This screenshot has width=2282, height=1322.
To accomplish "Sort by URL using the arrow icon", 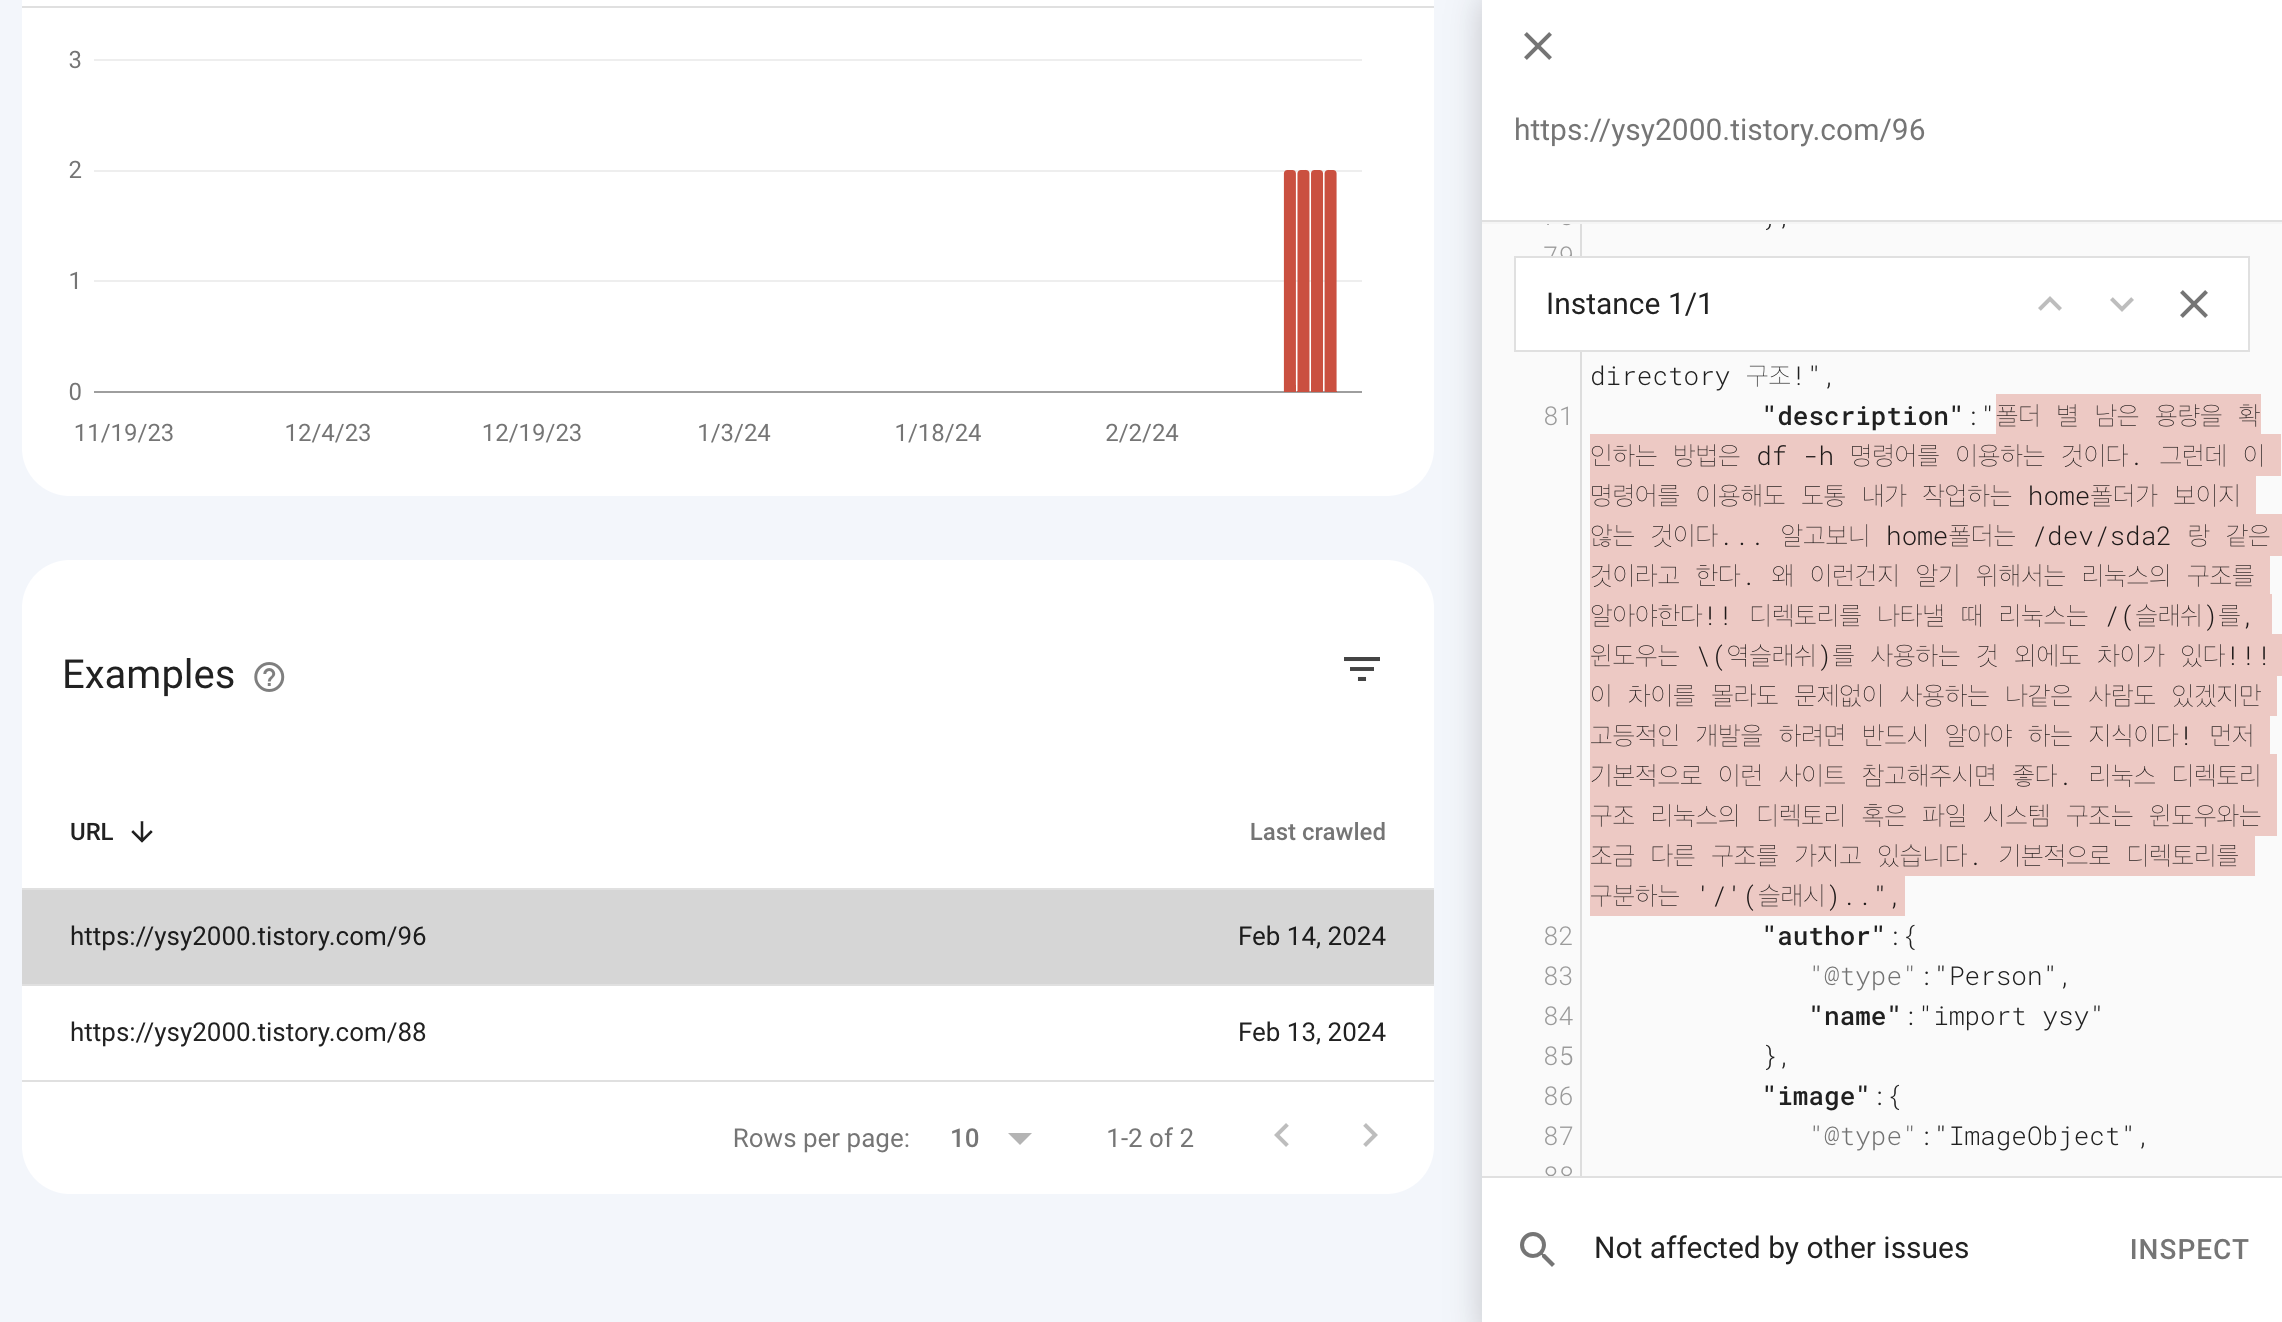I will [x=142, y=832].
